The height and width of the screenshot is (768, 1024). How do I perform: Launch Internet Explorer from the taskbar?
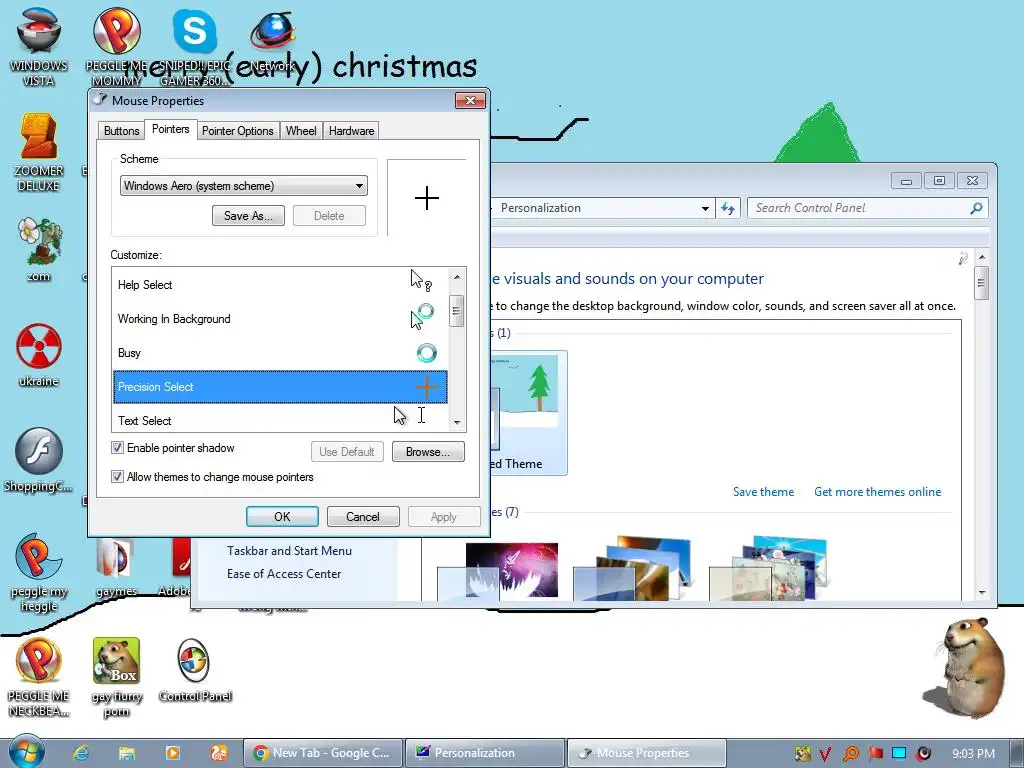click(x=81, y=753)
